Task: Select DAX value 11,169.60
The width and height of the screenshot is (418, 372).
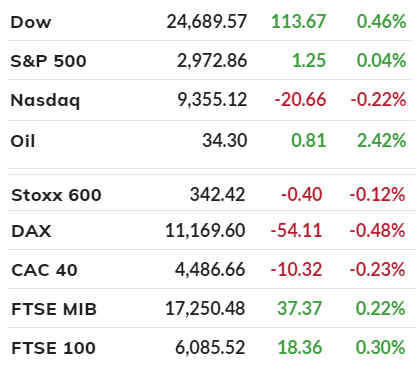Action: click(205, 231)
